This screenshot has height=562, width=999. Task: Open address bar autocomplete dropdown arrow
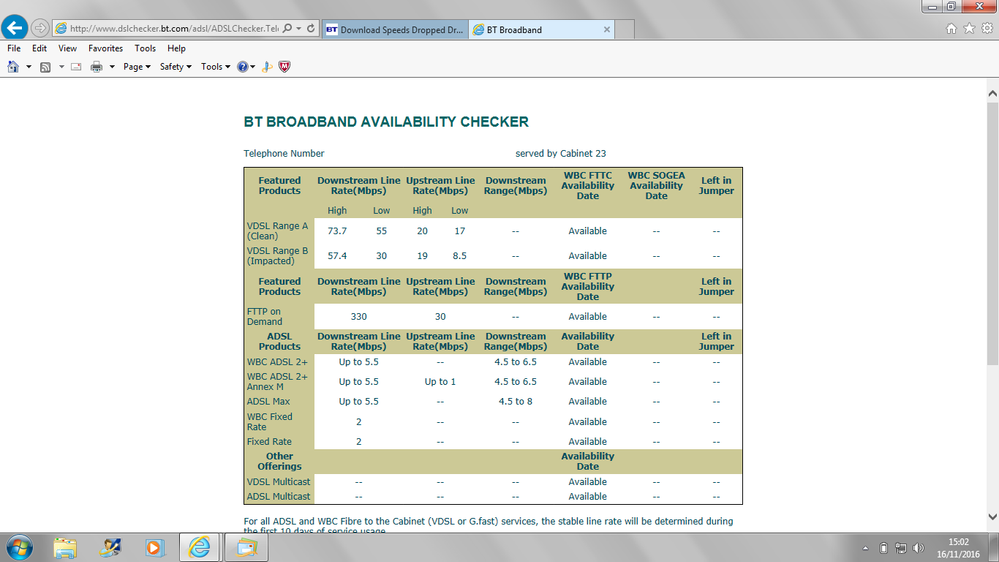[x=299, y=29]
